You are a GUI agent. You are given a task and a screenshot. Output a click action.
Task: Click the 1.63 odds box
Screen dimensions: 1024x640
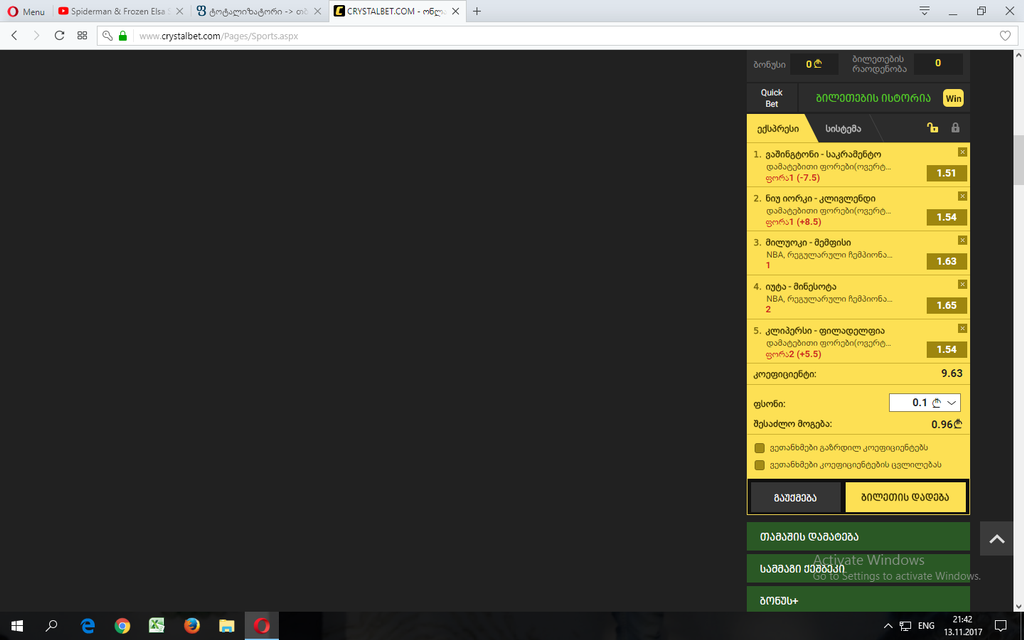click(946, 261)
